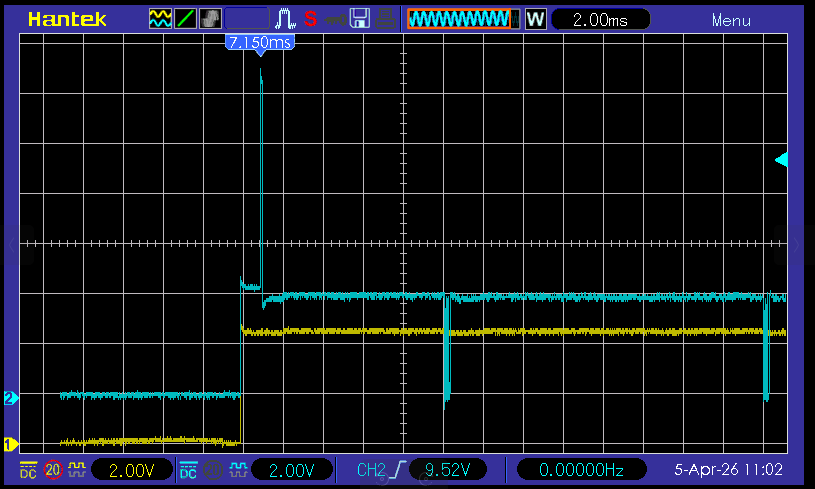Image resolution: width=815 pixels, height=489 pixels.
Task: Click the W window mode icon
Action: (x=536, y=19)
